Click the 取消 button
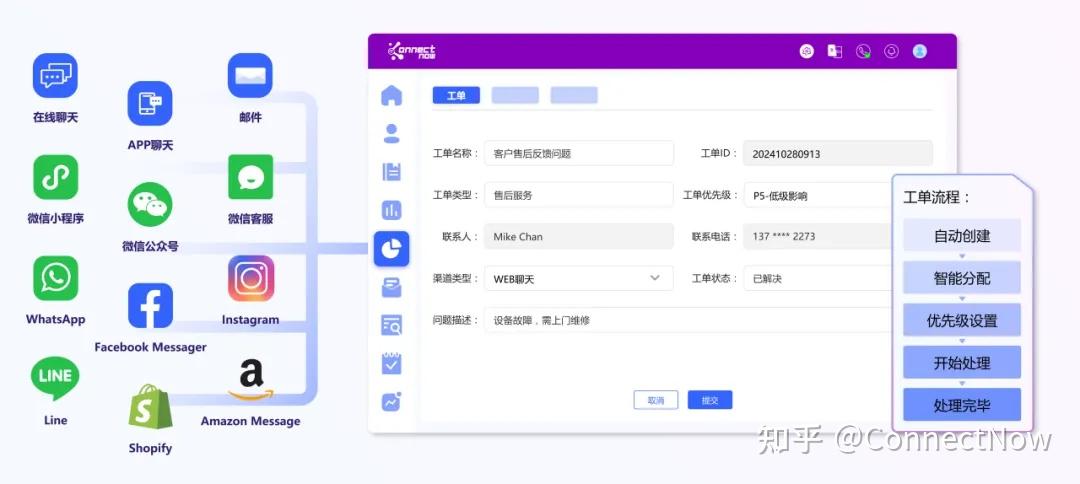The width and height of the screenshot is (1080, 484). pos(656,400)
